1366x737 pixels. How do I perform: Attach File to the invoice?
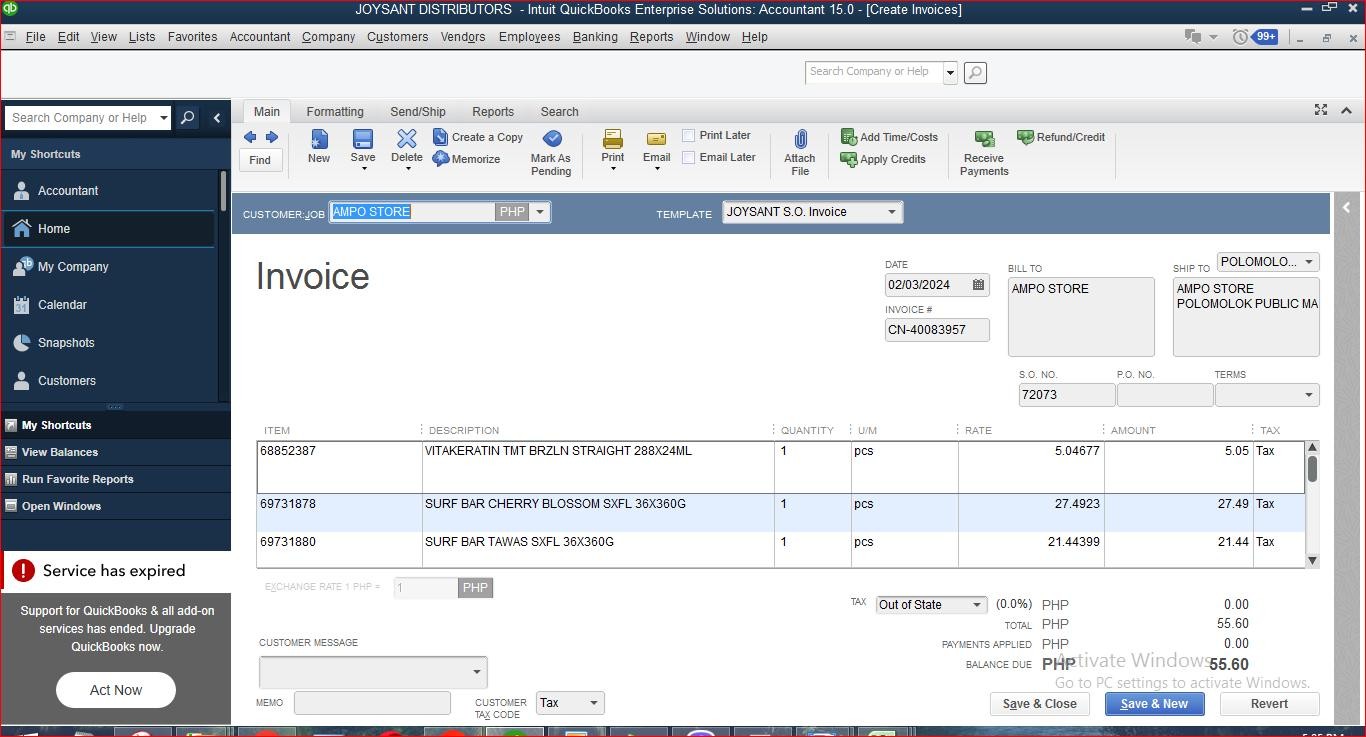click(800, 152)
